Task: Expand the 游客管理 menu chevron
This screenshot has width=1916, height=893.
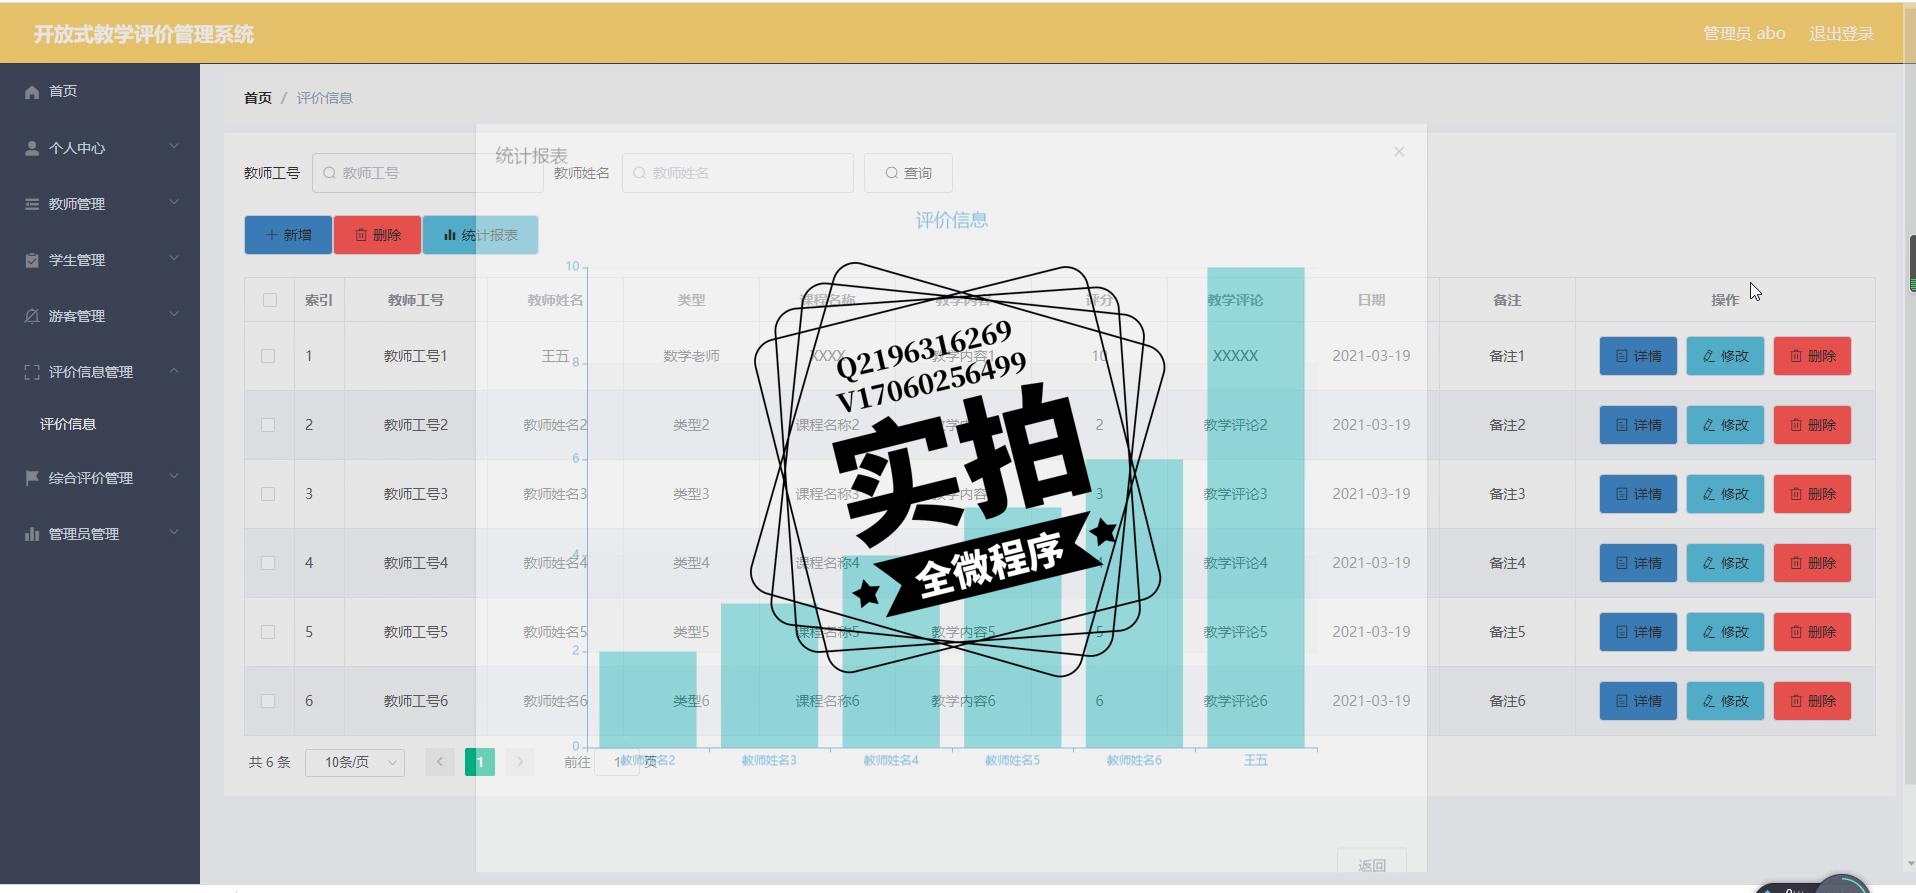Action: tap(174, 314)
